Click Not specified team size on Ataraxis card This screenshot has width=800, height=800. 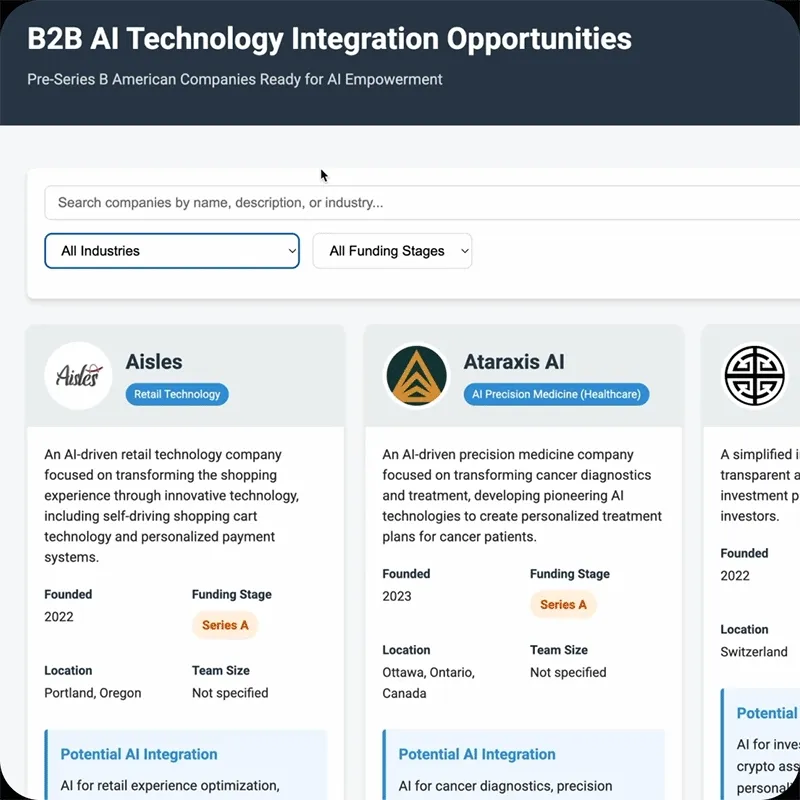[568, 672]
